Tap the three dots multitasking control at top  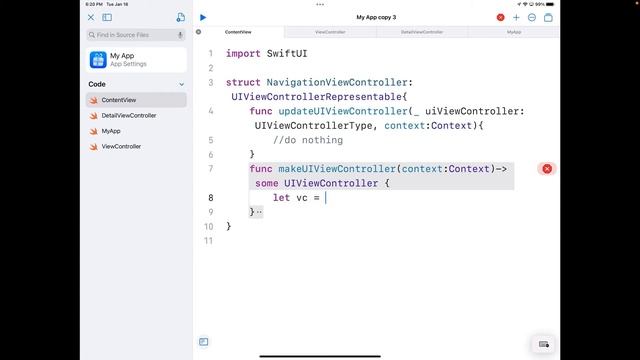320,4
